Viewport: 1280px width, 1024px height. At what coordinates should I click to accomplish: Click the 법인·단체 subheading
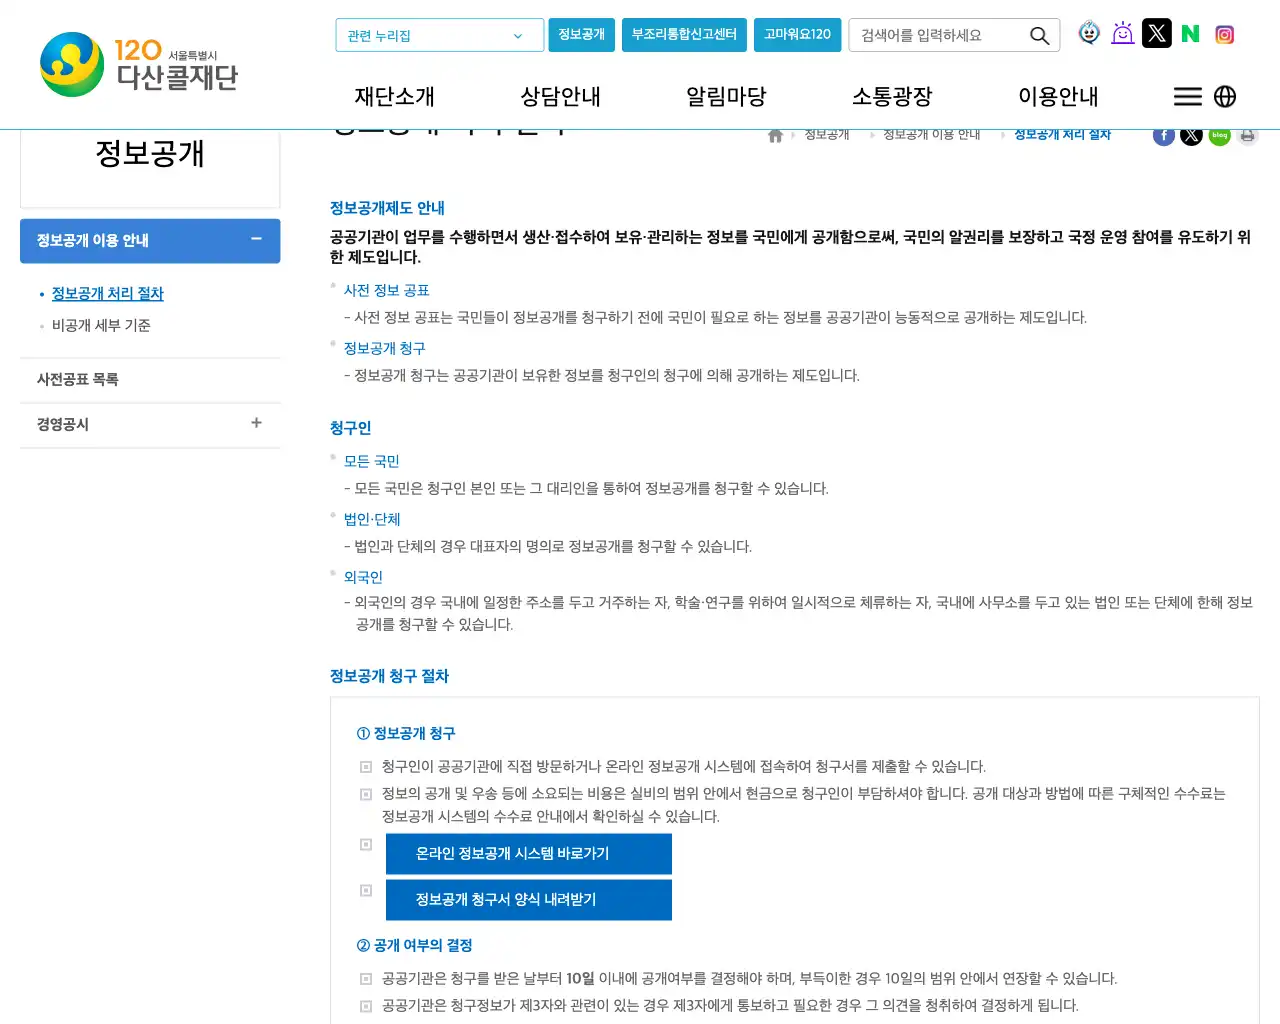[x=372, y=519]
